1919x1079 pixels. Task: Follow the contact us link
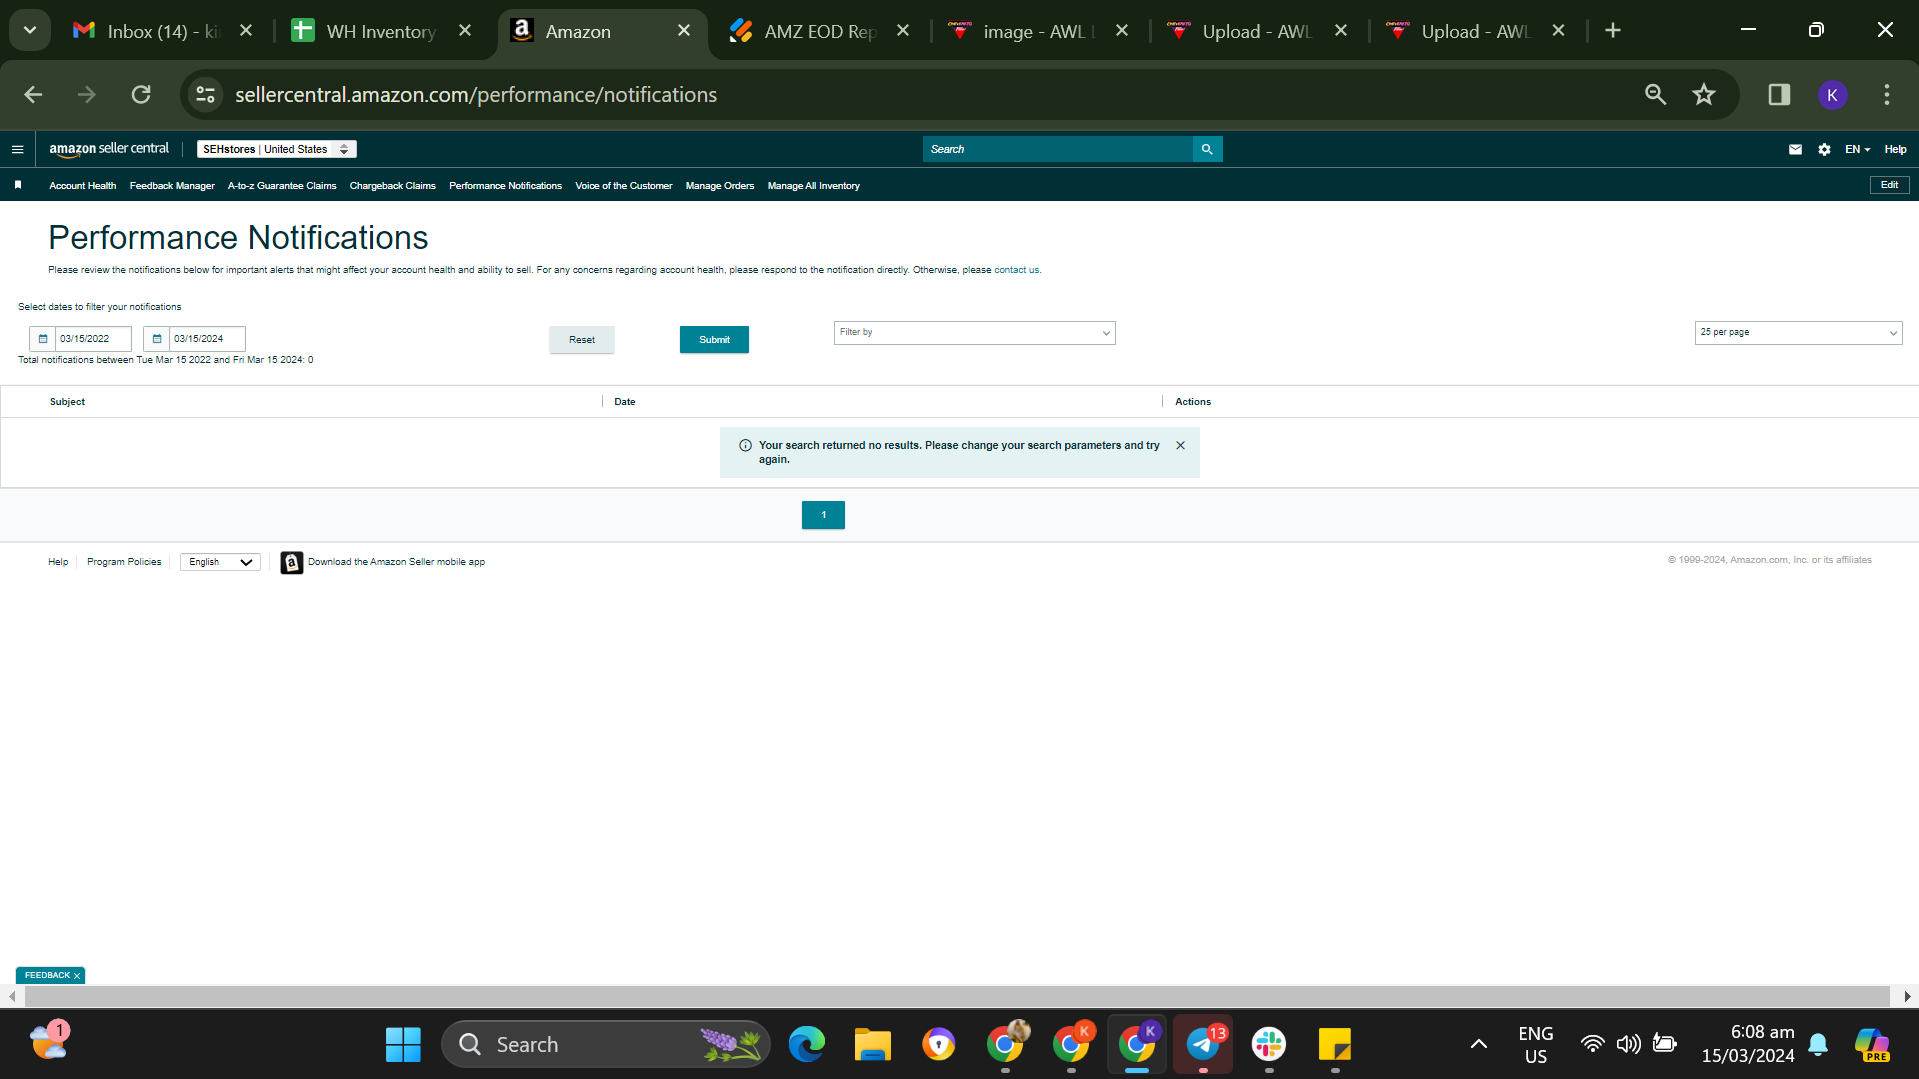pyautogui.click(x=1016, y=270)
